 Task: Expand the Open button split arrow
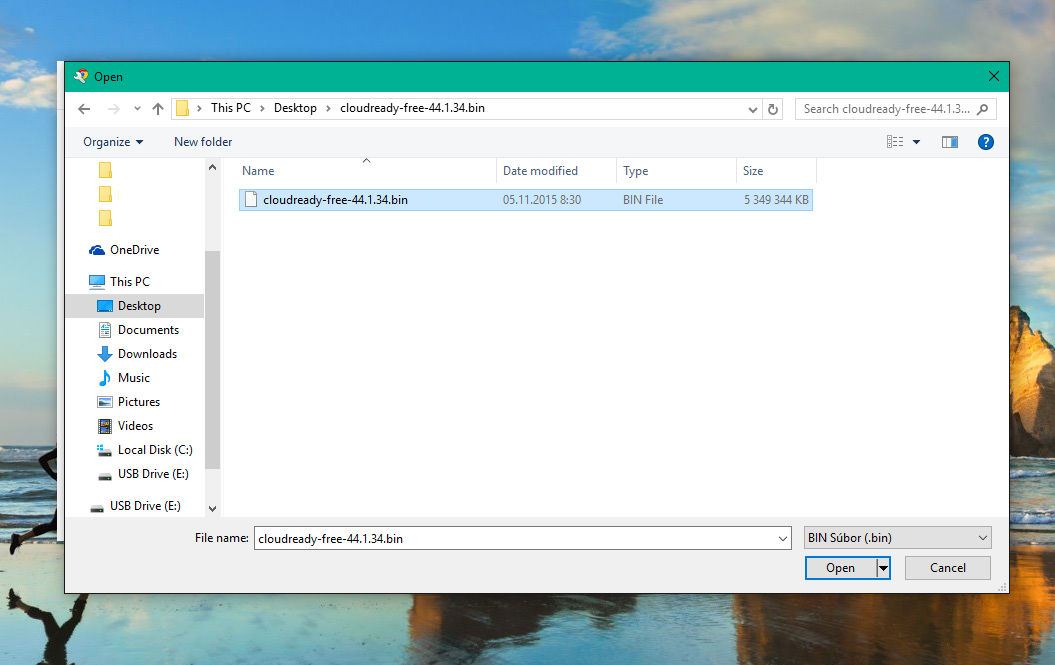(883, 568)
